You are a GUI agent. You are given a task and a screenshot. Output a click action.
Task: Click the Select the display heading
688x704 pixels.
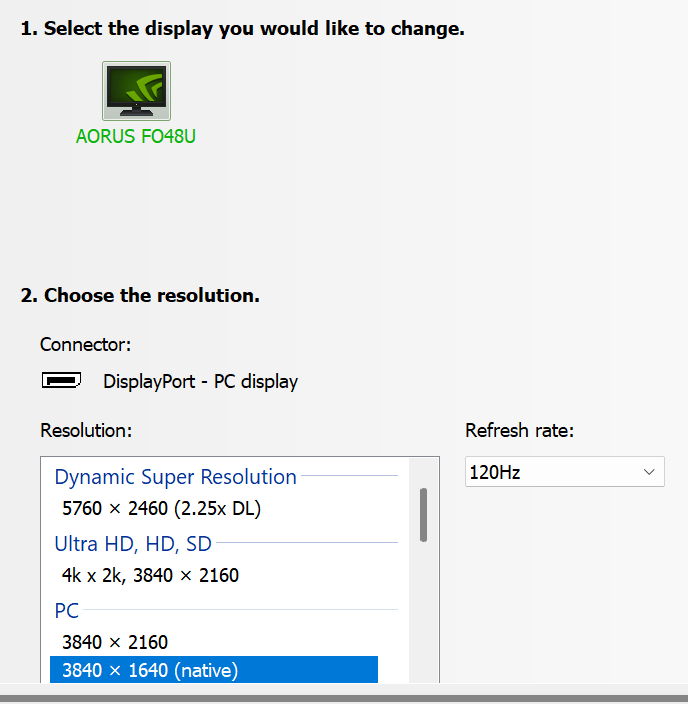tap(243, 29)
